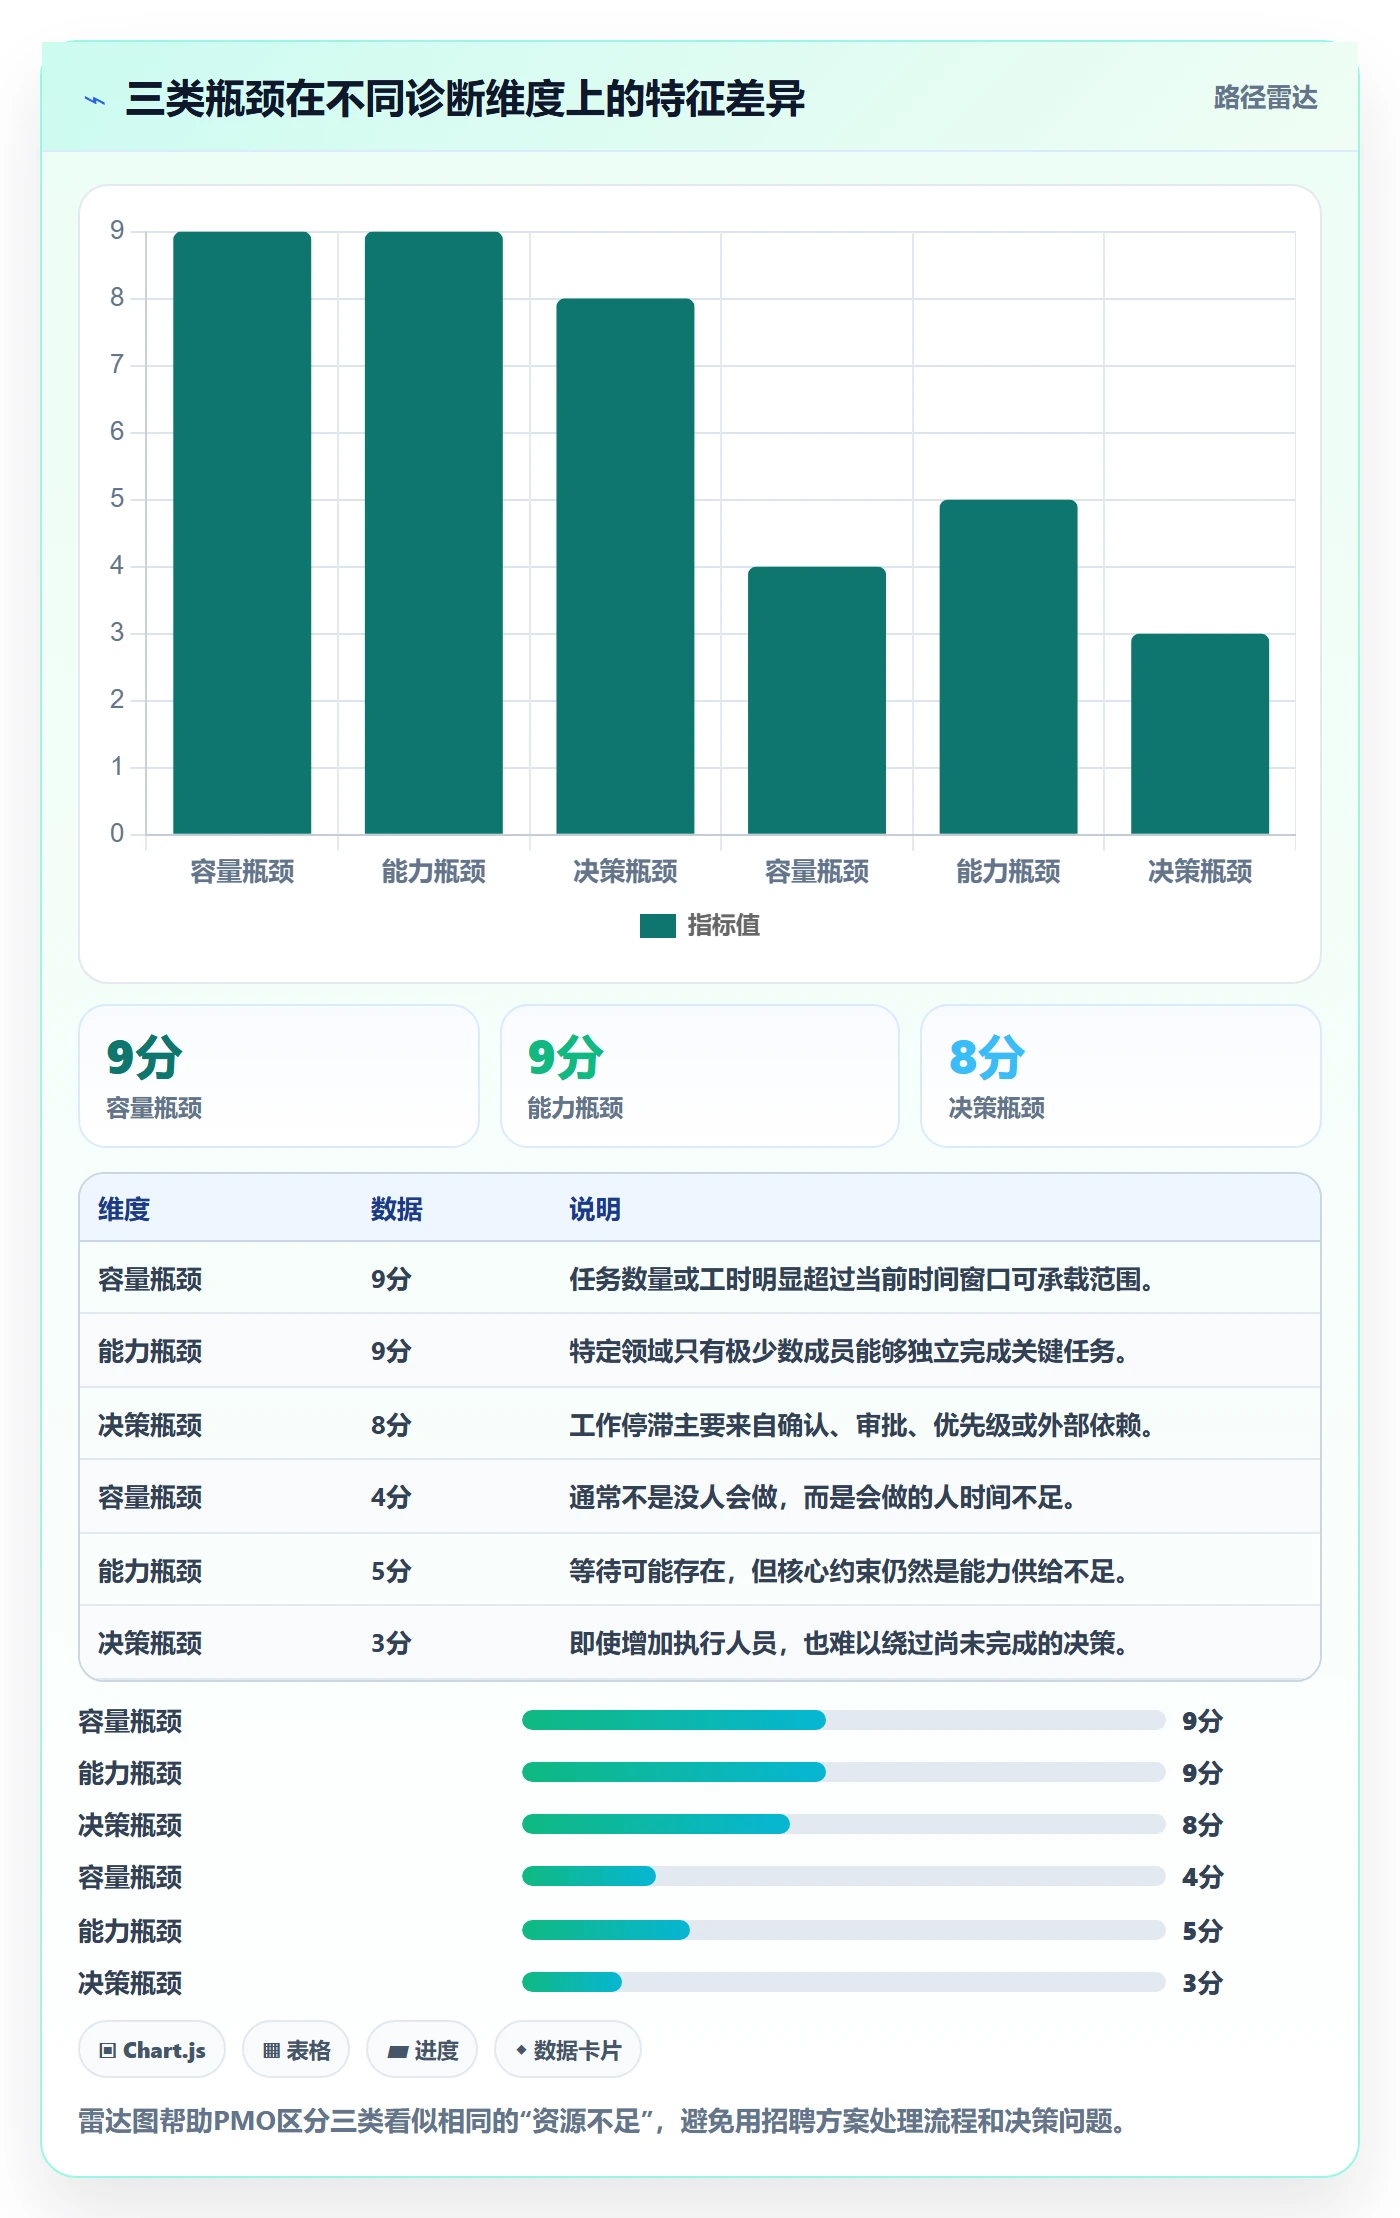Click the 决策瓶颈 progress bar showing 3分
The image size is (1400, 2218).
(x=843, y=1982)
